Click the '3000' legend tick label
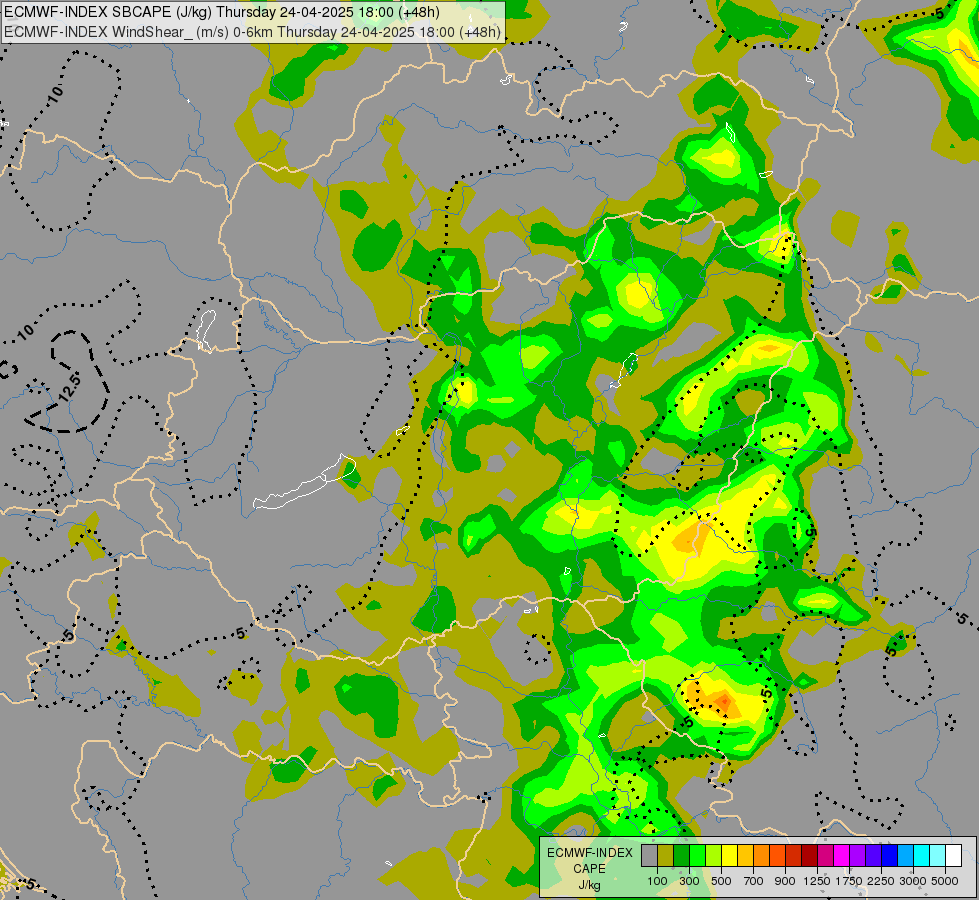Image resolution: width=979 pixels, height=900 pixels. pos(913,881)
